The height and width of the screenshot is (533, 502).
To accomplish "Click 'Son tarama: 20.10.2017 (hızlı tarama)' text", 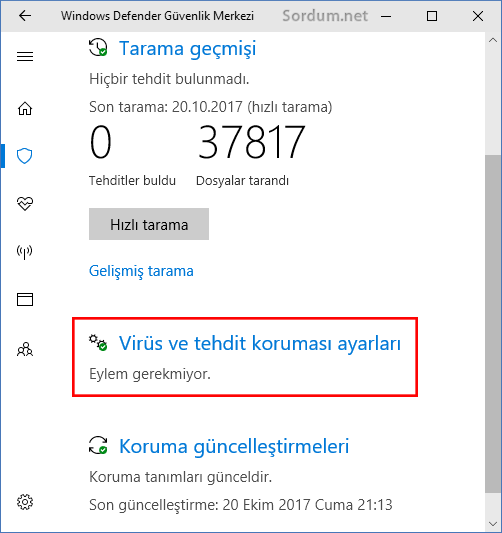I will pos(210,107).
